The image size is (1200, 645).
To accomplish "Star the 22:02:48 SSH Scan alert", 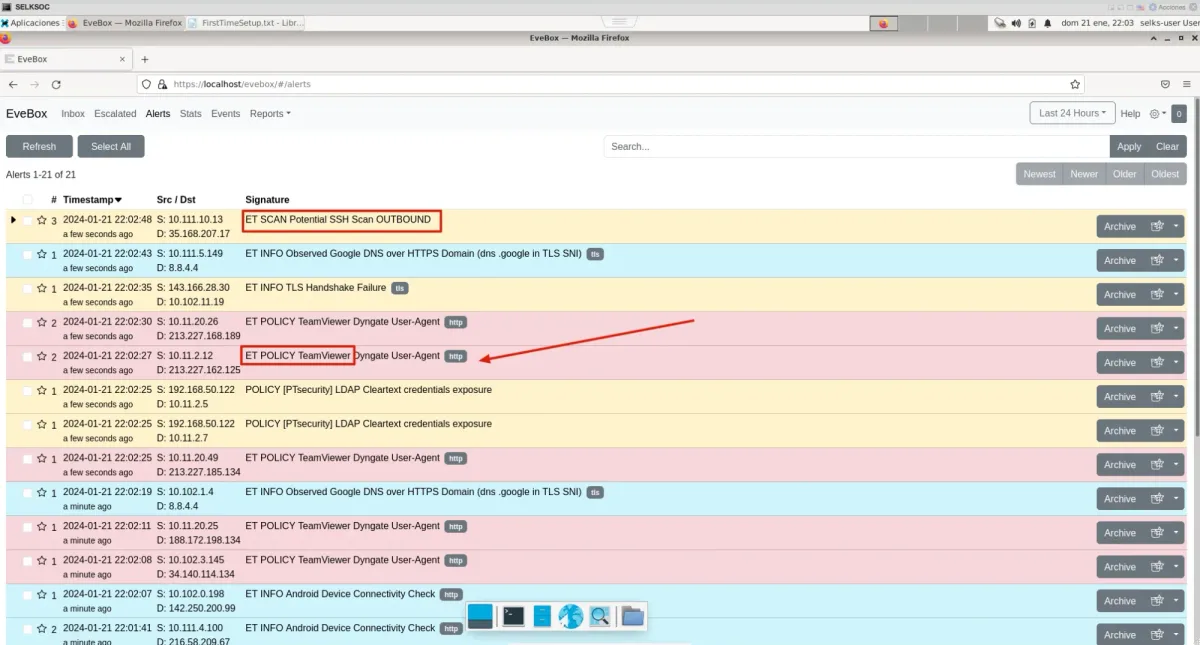I will (42, 220).
